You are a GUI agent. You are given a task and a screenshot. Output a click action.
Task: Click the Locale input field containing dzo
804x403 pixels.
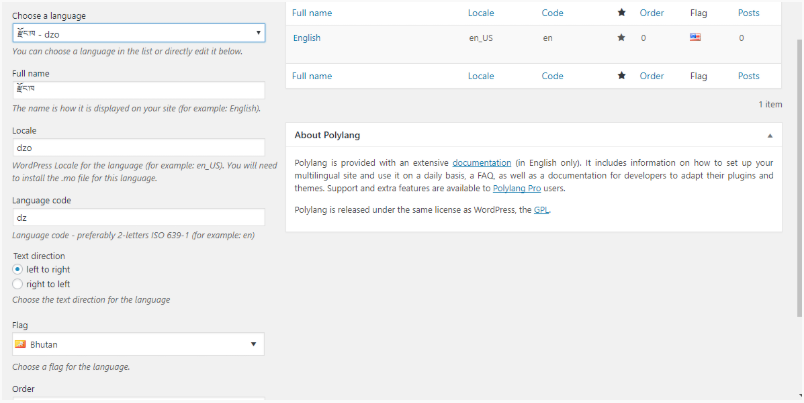tap(138, 147)
